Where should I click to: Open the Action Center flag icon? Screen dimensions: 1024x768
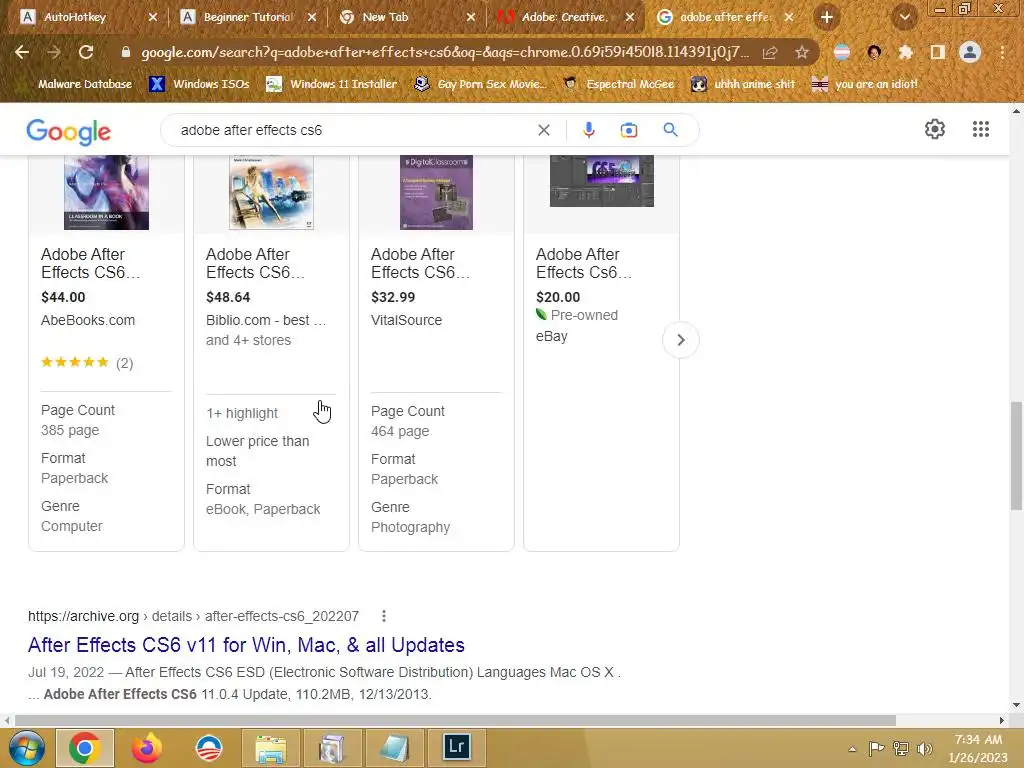pos(876,748)
